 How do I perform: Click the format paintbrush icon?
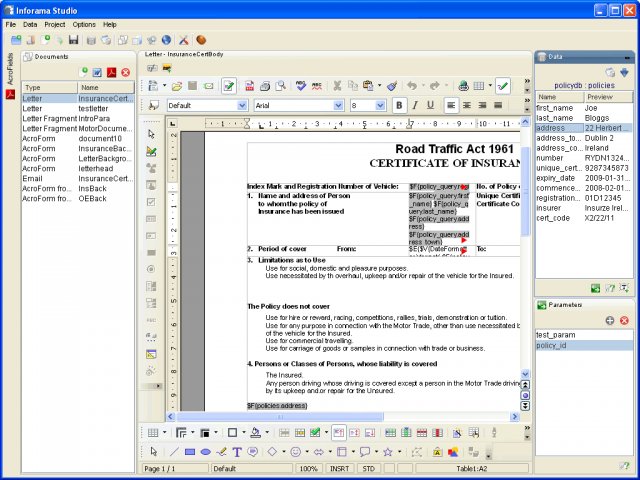(x=392, y=86)
